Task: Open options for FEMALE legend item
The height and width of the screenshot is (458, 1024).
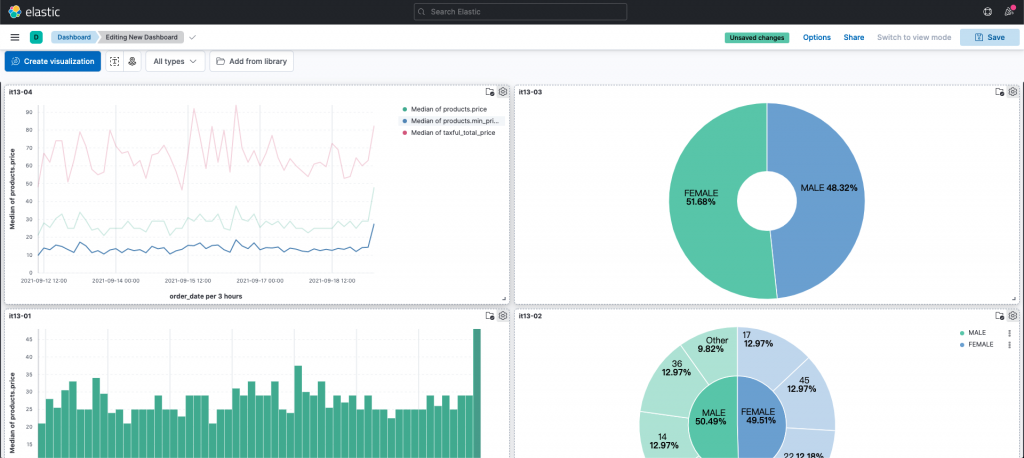Action: coord(1009,344)
